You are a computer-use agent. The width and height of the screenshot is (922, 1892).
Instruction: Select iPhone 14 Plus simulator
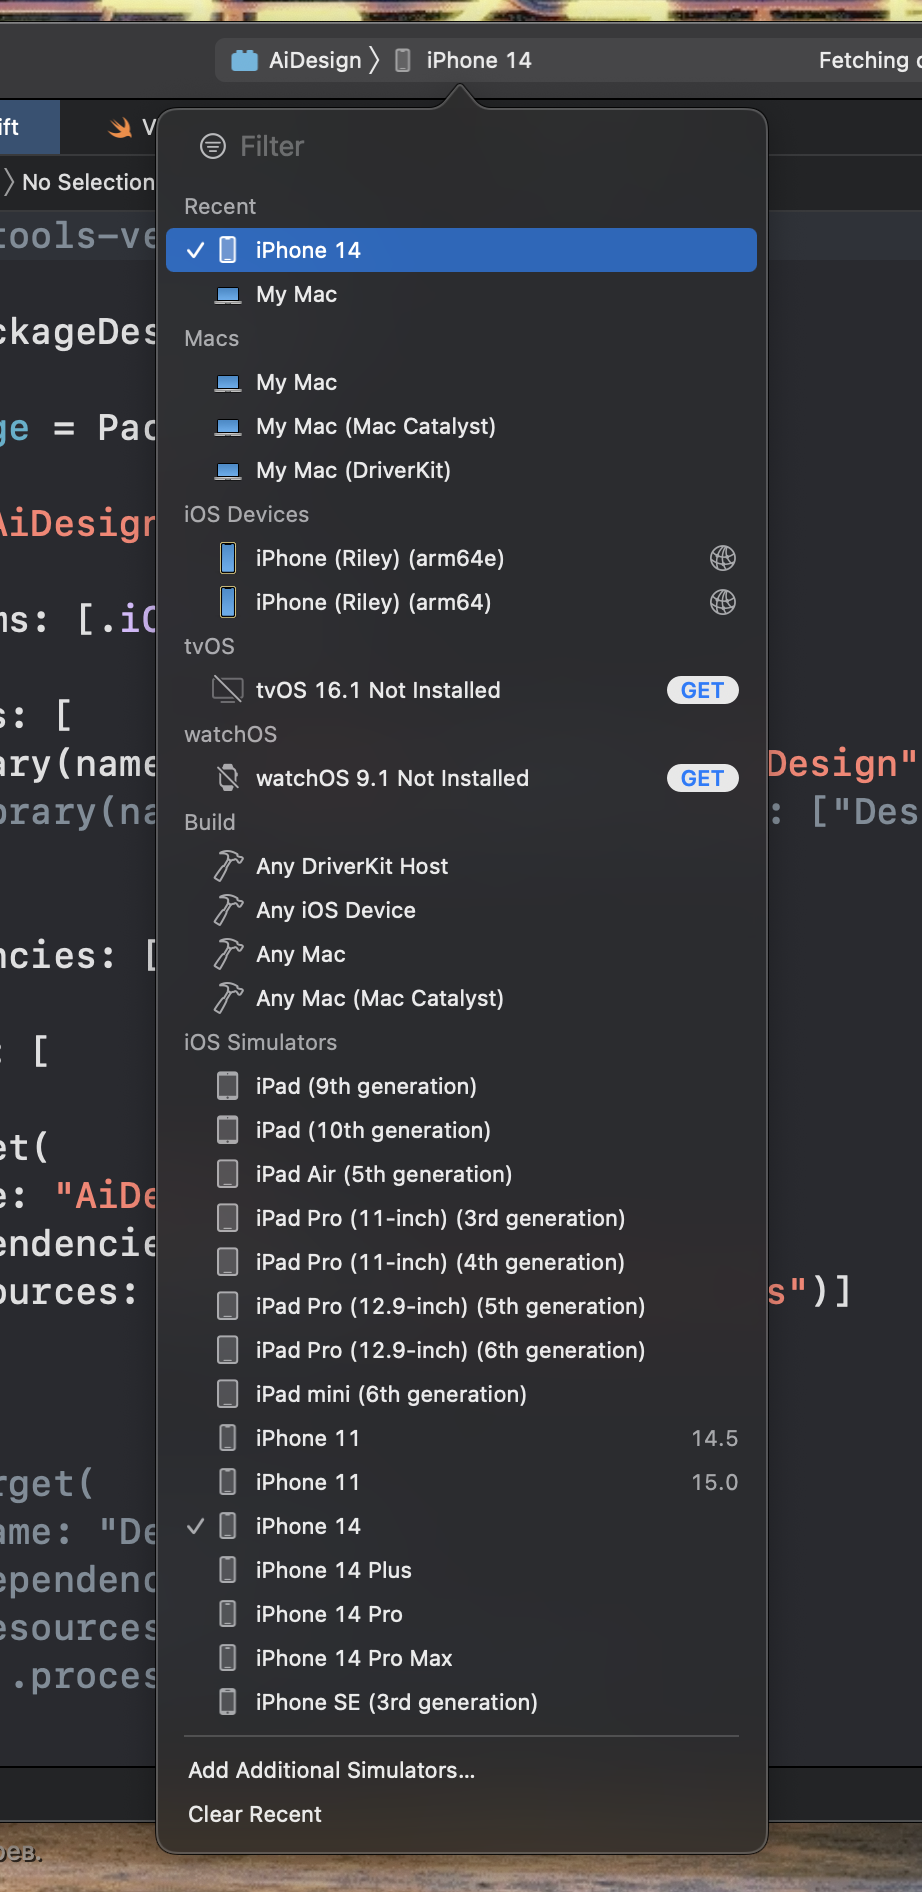pyautogui.click(x=461, y=1570)
